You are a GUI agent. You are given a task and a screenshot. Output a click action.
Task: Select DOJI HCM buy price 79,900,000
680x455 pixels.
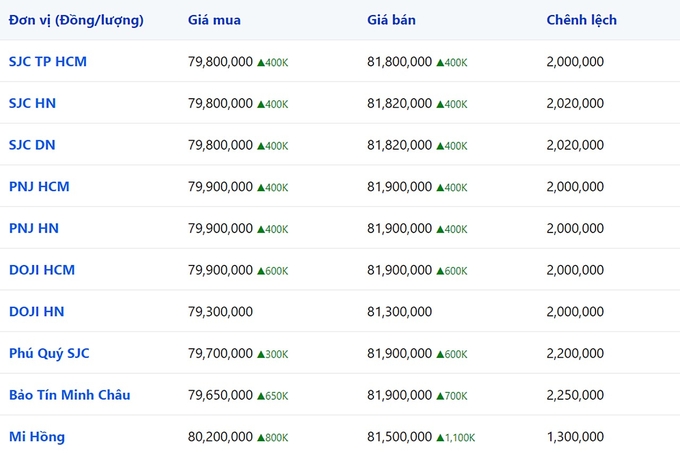coord(220,270)
